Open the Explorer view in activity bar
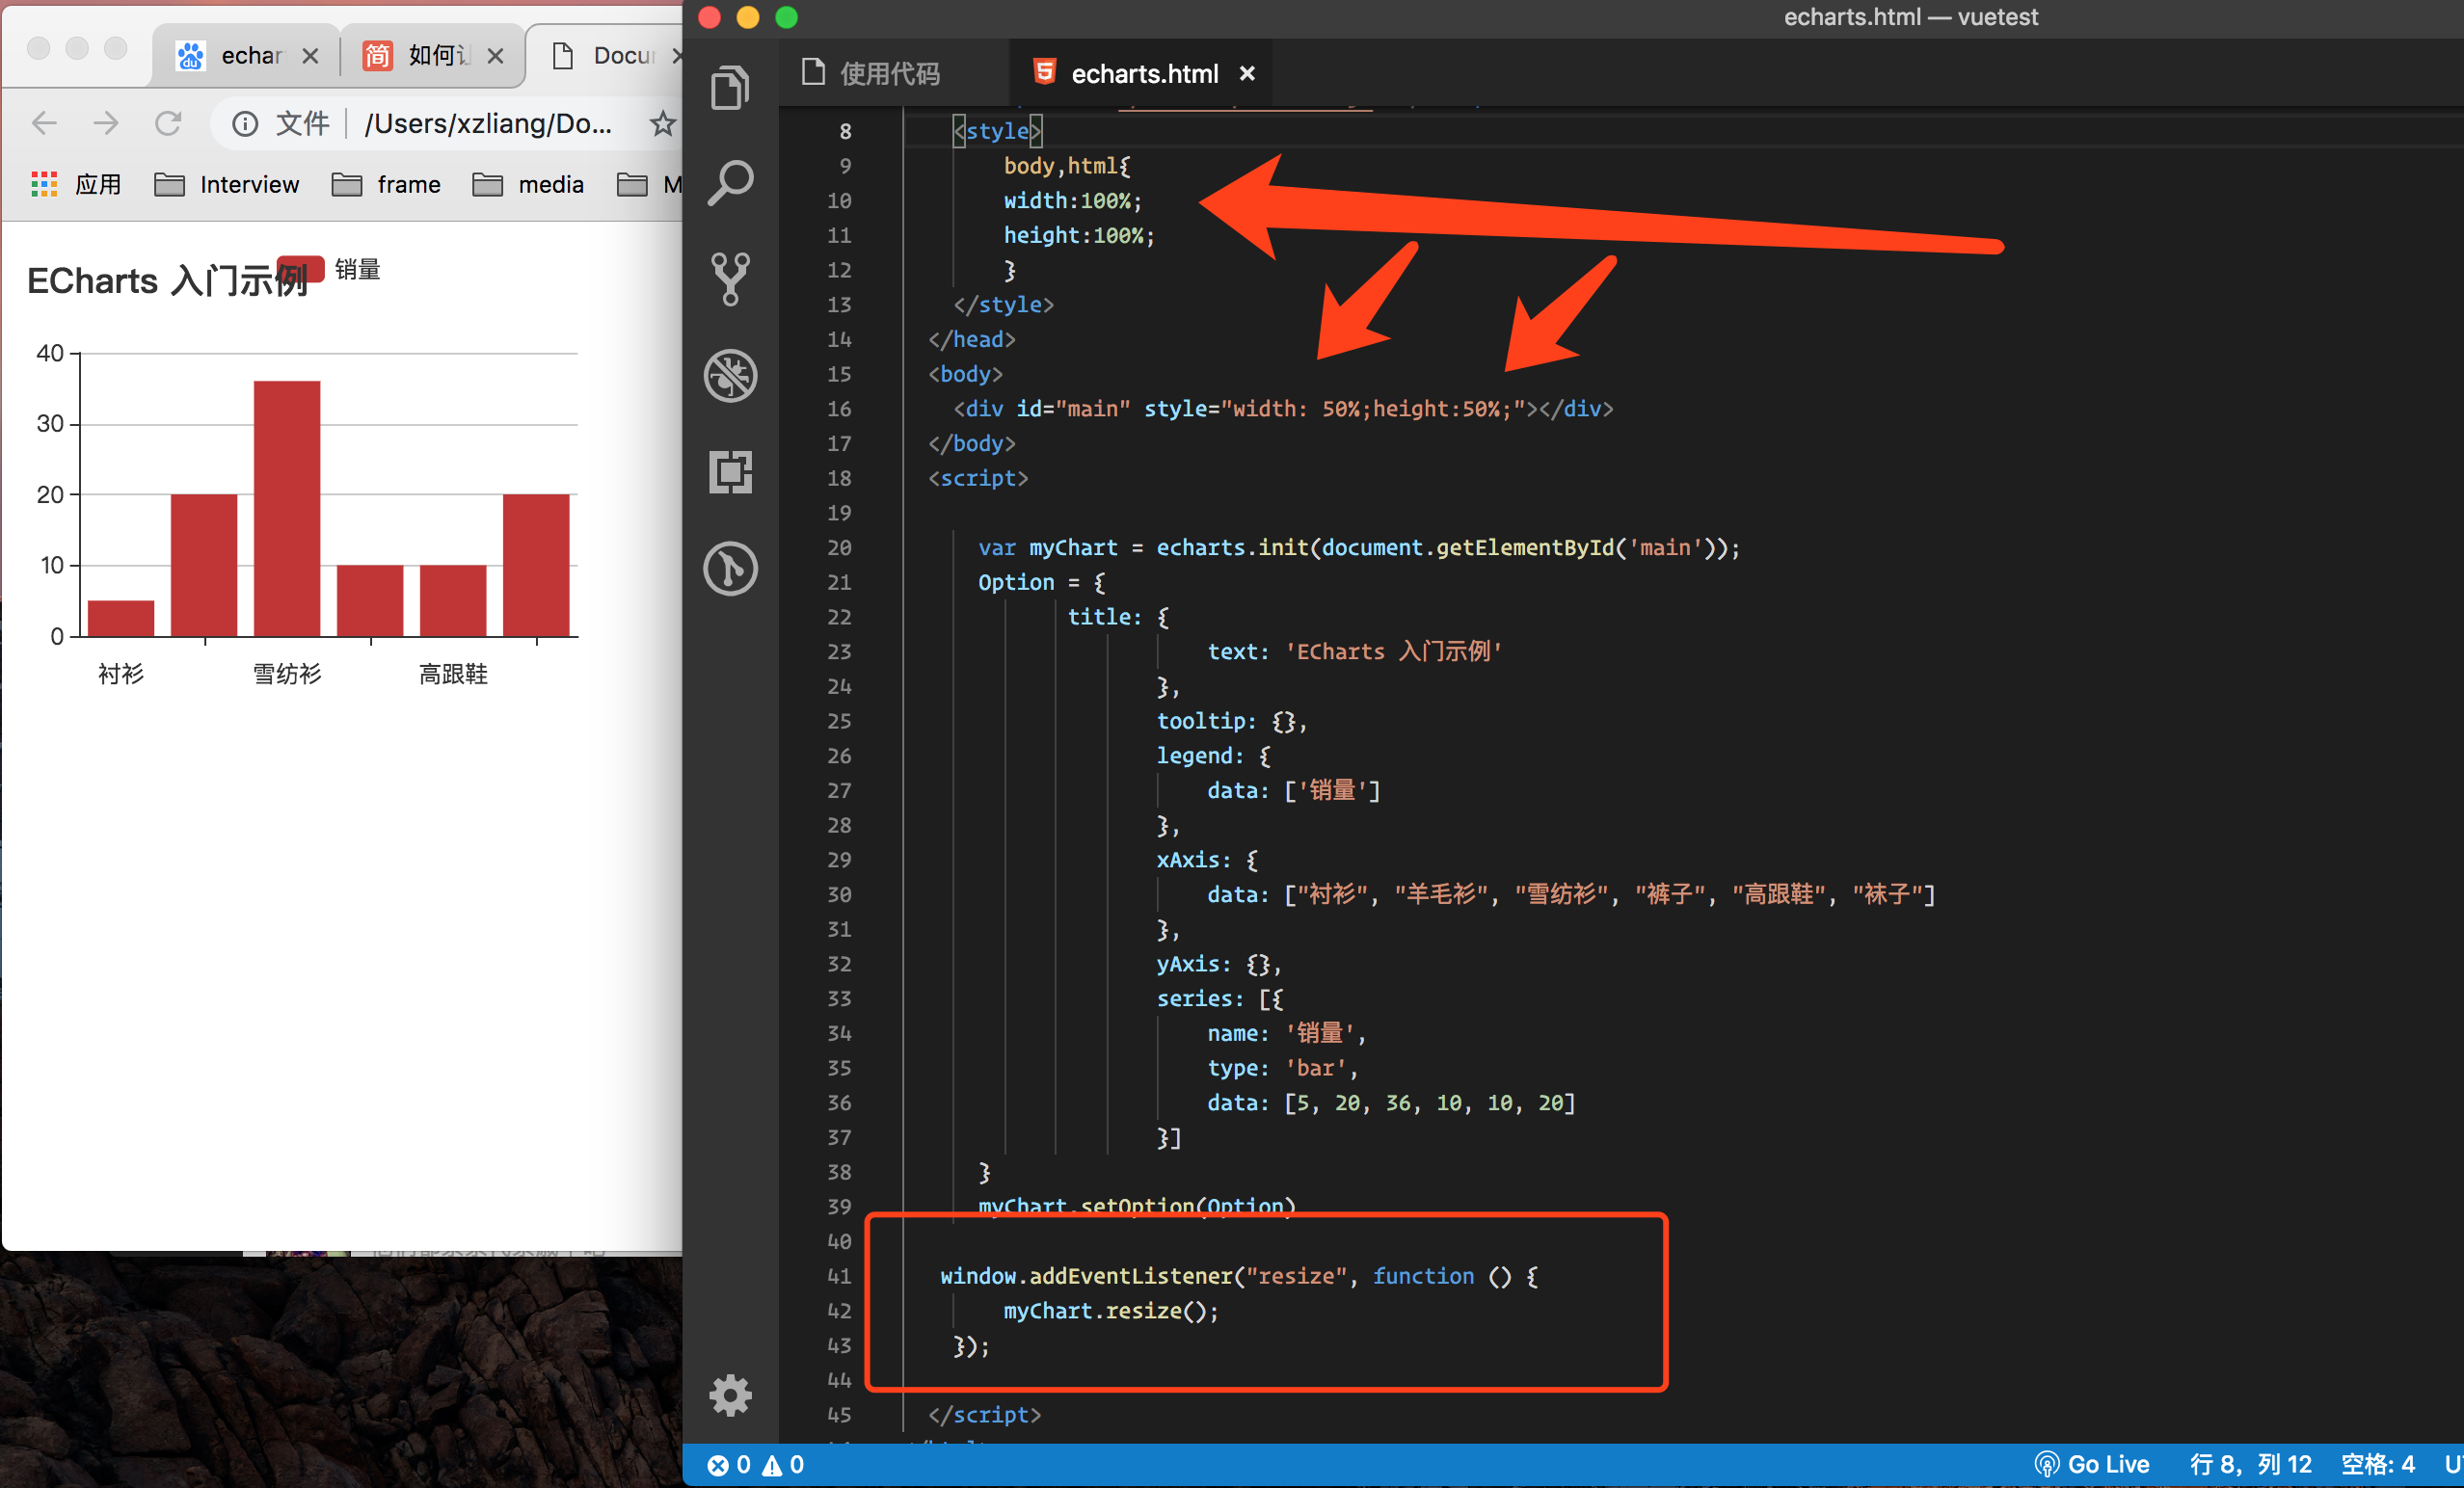 pyautogui.click(x=730, y=88)
